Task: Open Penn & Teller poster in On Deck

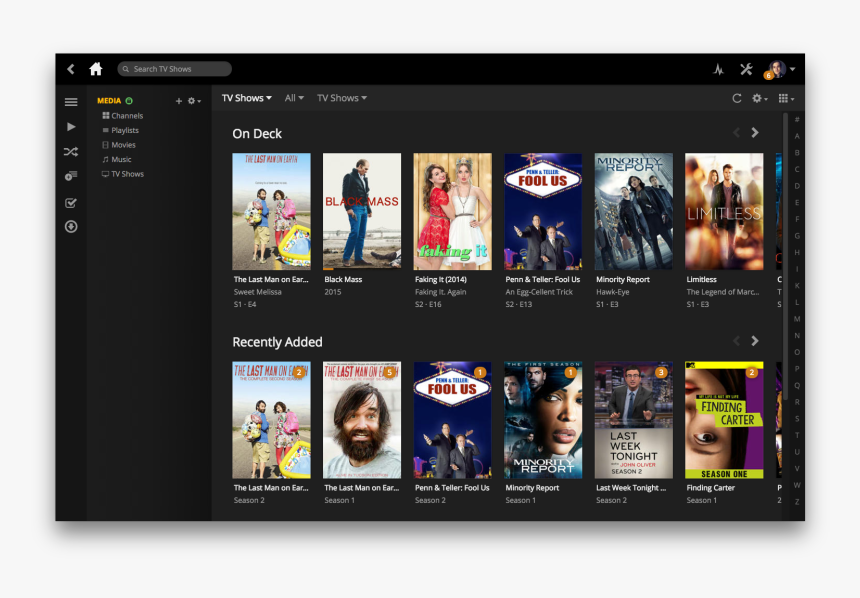Action: tap(543, 211)
